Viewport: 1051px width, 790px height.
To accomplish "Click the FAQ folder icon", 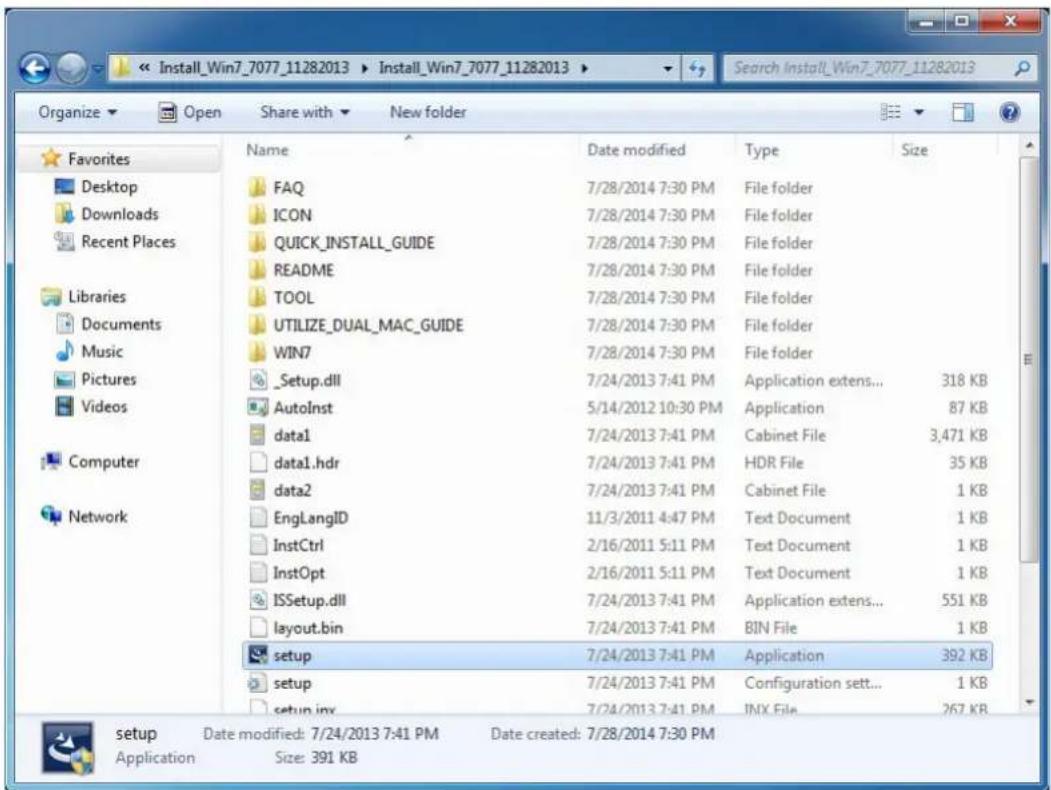I will 257,188.
